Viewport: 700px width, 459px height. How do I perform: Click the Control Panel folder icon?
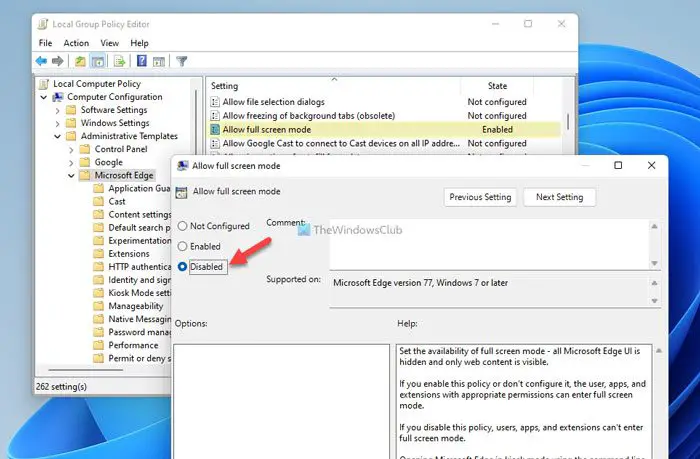(x=85, y=149)
